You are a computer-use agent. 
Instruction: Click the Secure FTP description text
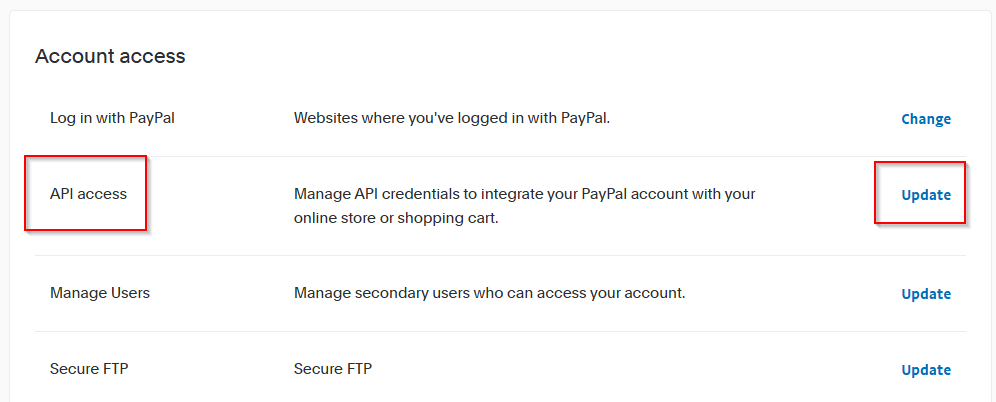[x=332, y=369]
